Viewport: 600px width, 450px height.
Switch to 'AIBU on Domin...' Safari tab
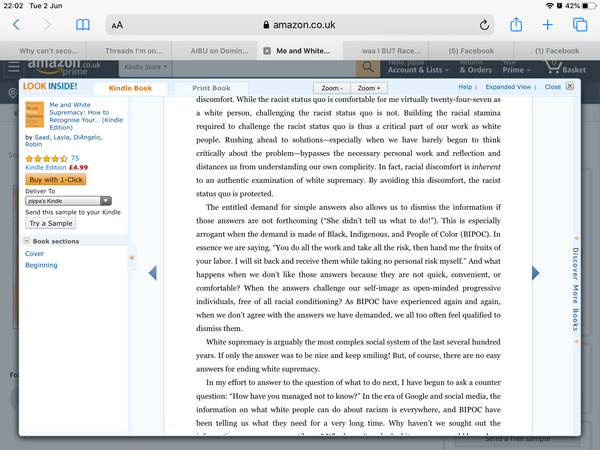pyautogui.click(x=215, y=51)
